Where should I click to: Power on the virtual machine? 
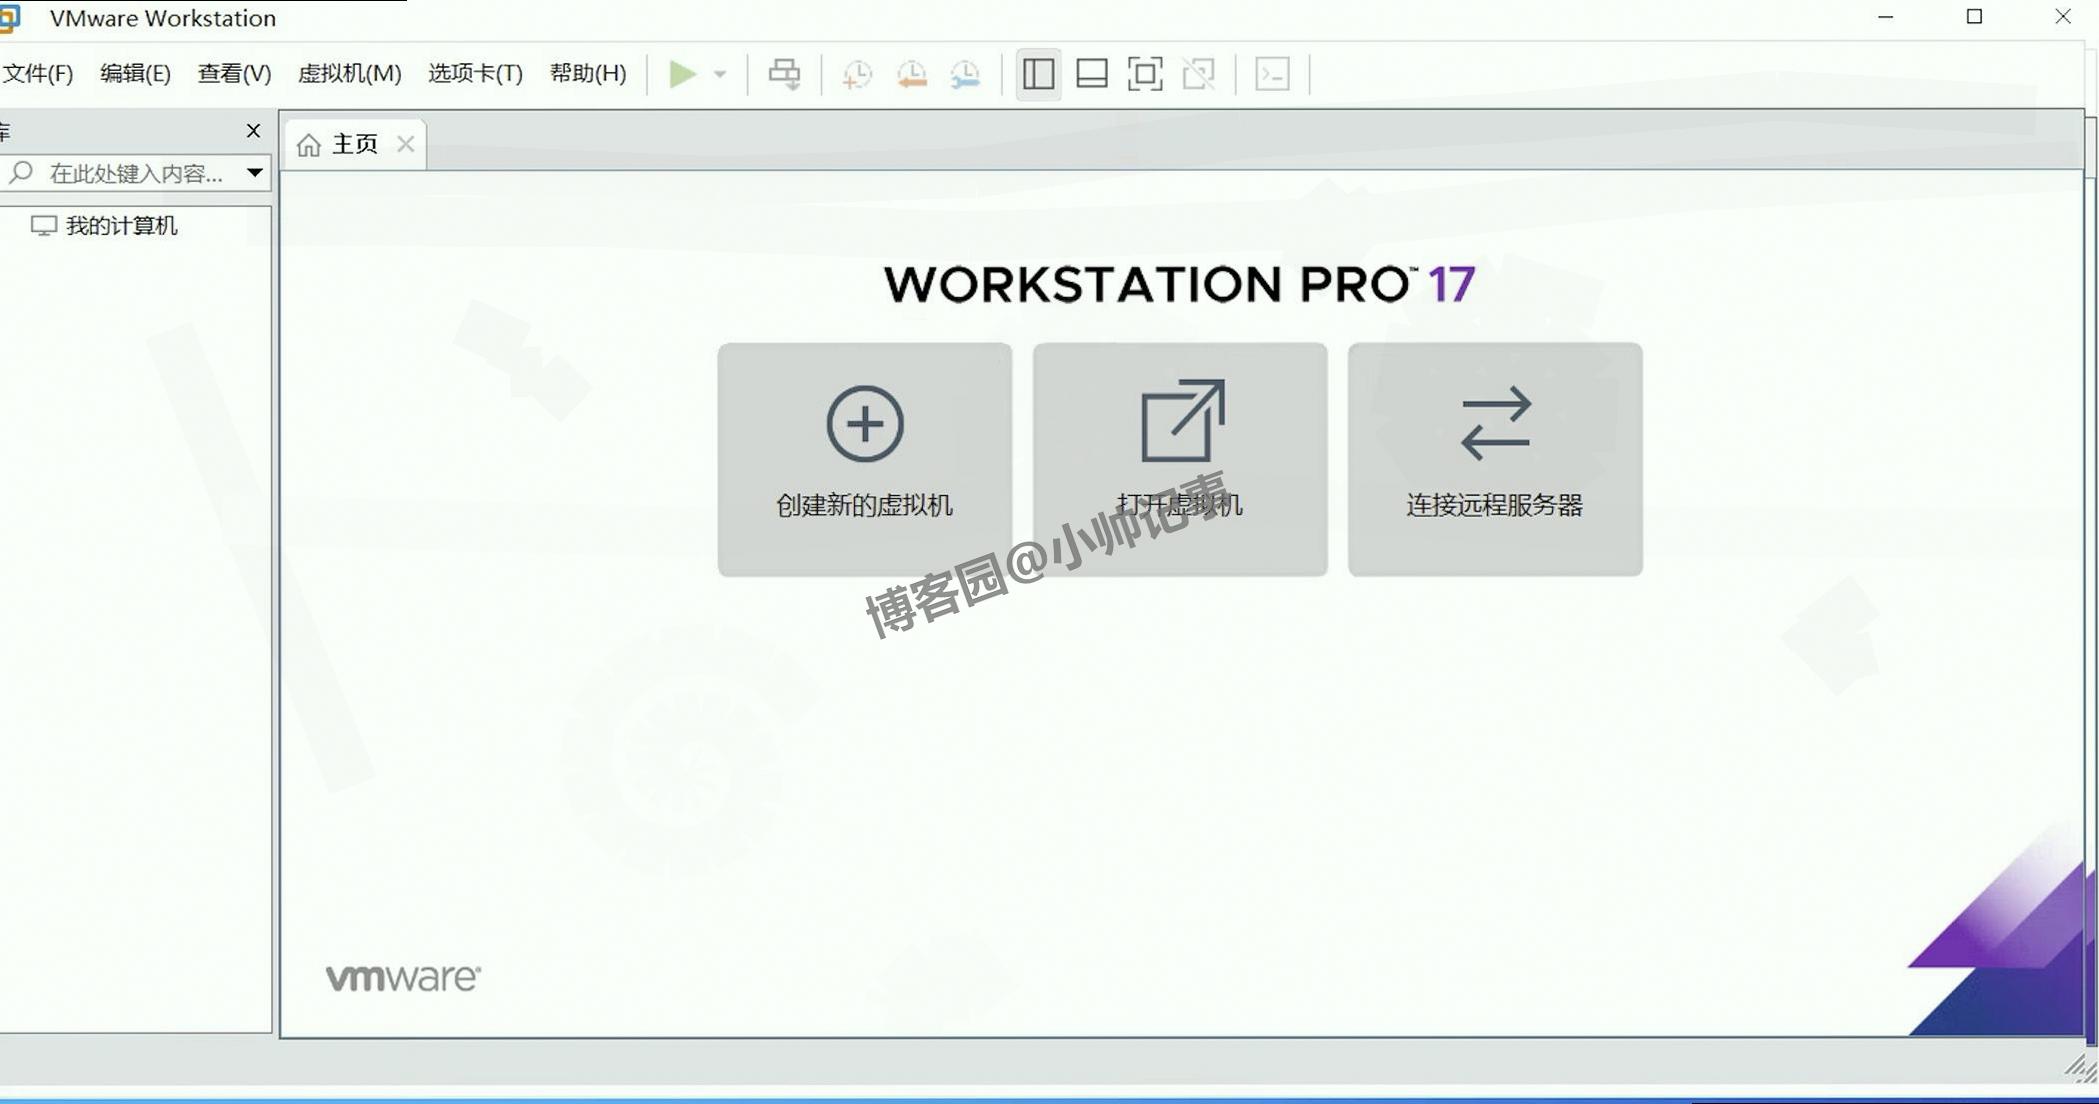pos(684,74)
